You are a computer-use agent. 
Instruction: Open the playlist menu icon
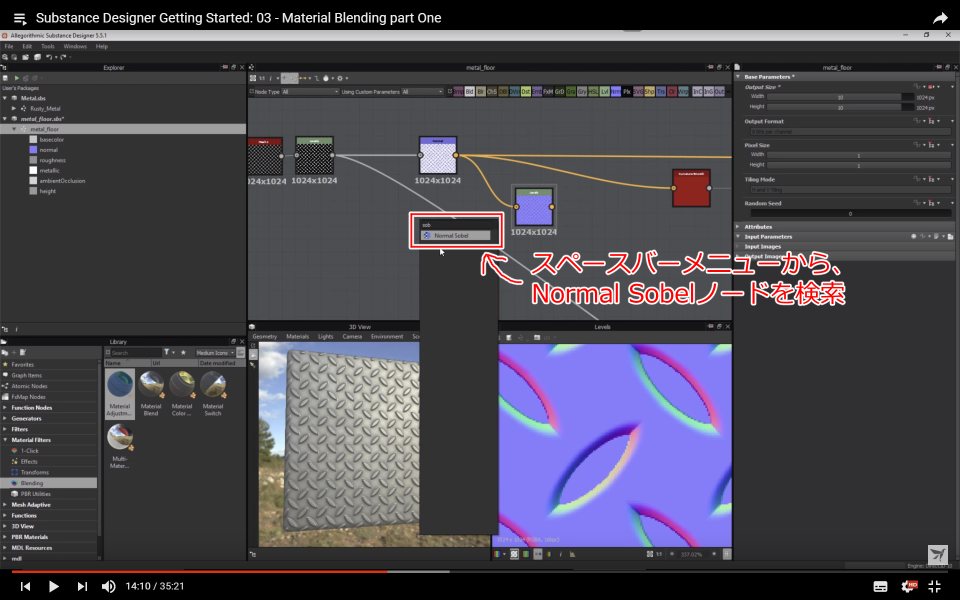(20, 18)
